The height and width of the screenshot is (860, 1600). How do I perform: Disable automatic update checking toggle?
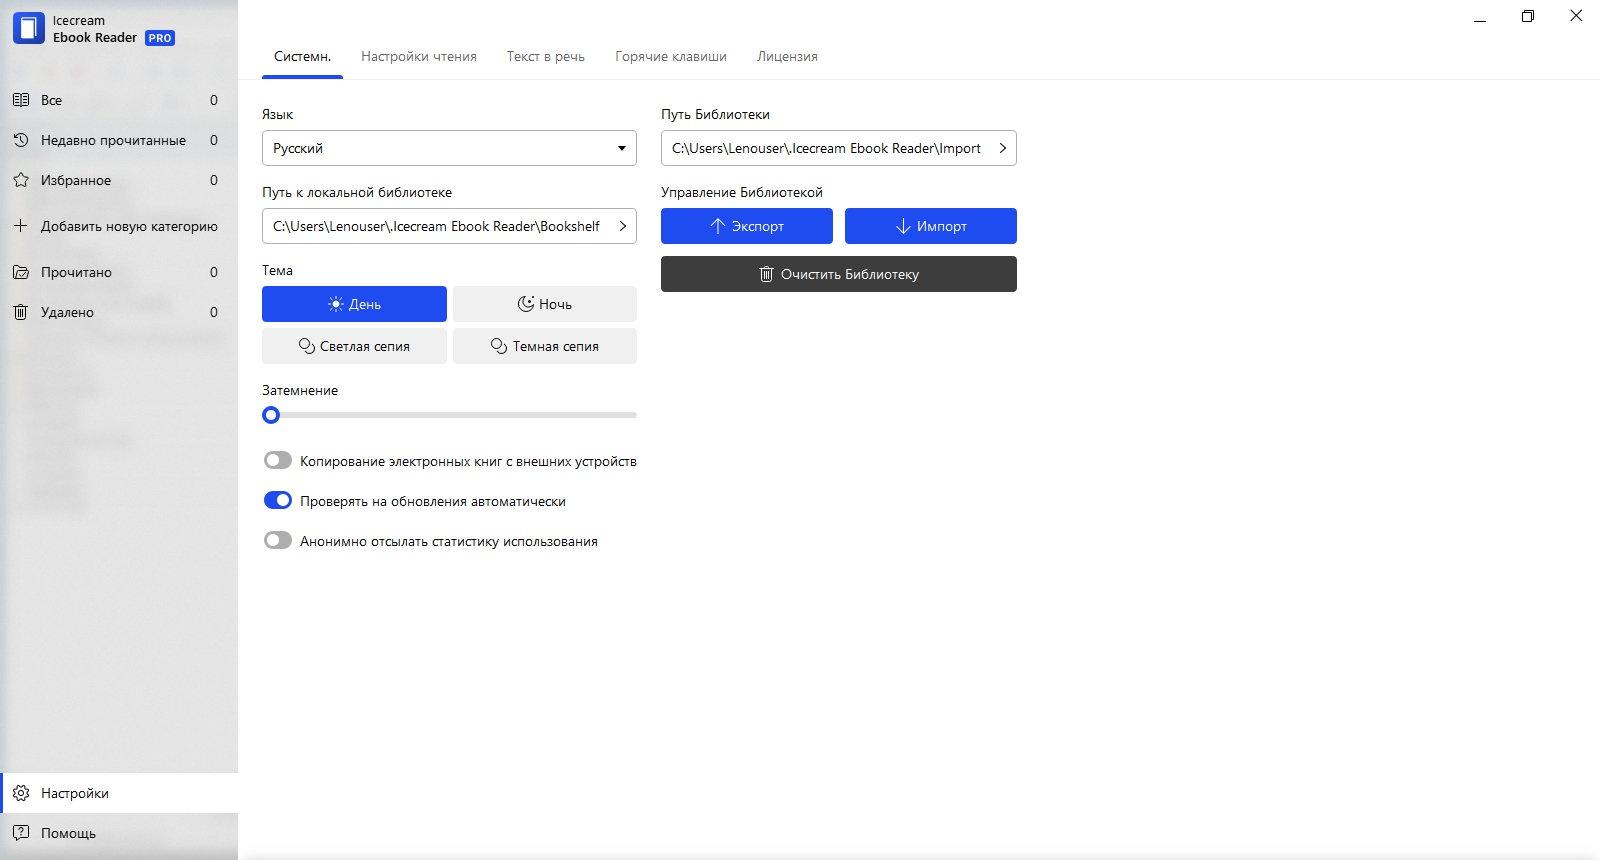pos(277,501)
